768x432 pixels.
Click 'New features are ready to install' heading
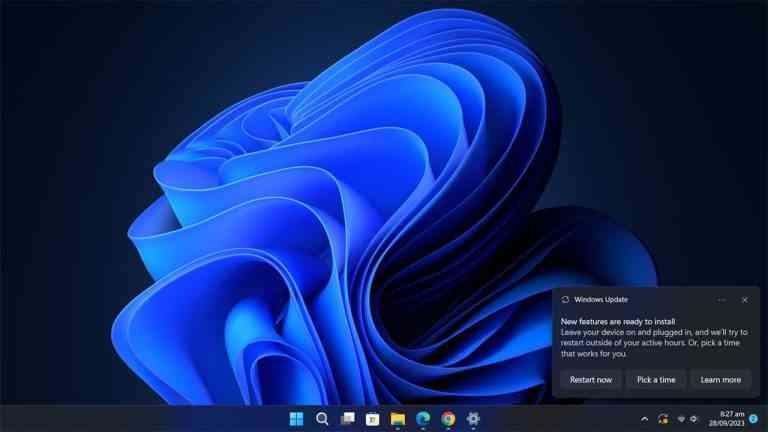click(x=618, y=322)
